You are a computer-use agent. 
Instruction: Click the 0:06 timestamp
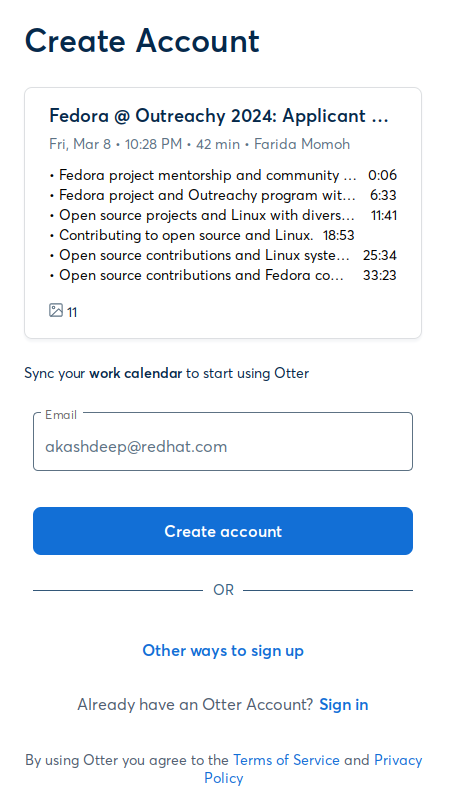(x=383, y=175)
